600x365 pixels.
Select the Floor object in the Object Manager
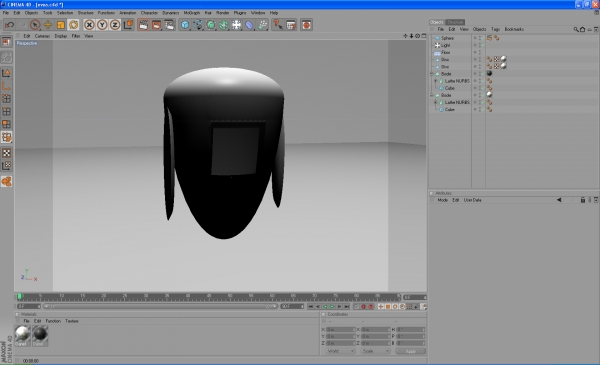pos(446,52)
